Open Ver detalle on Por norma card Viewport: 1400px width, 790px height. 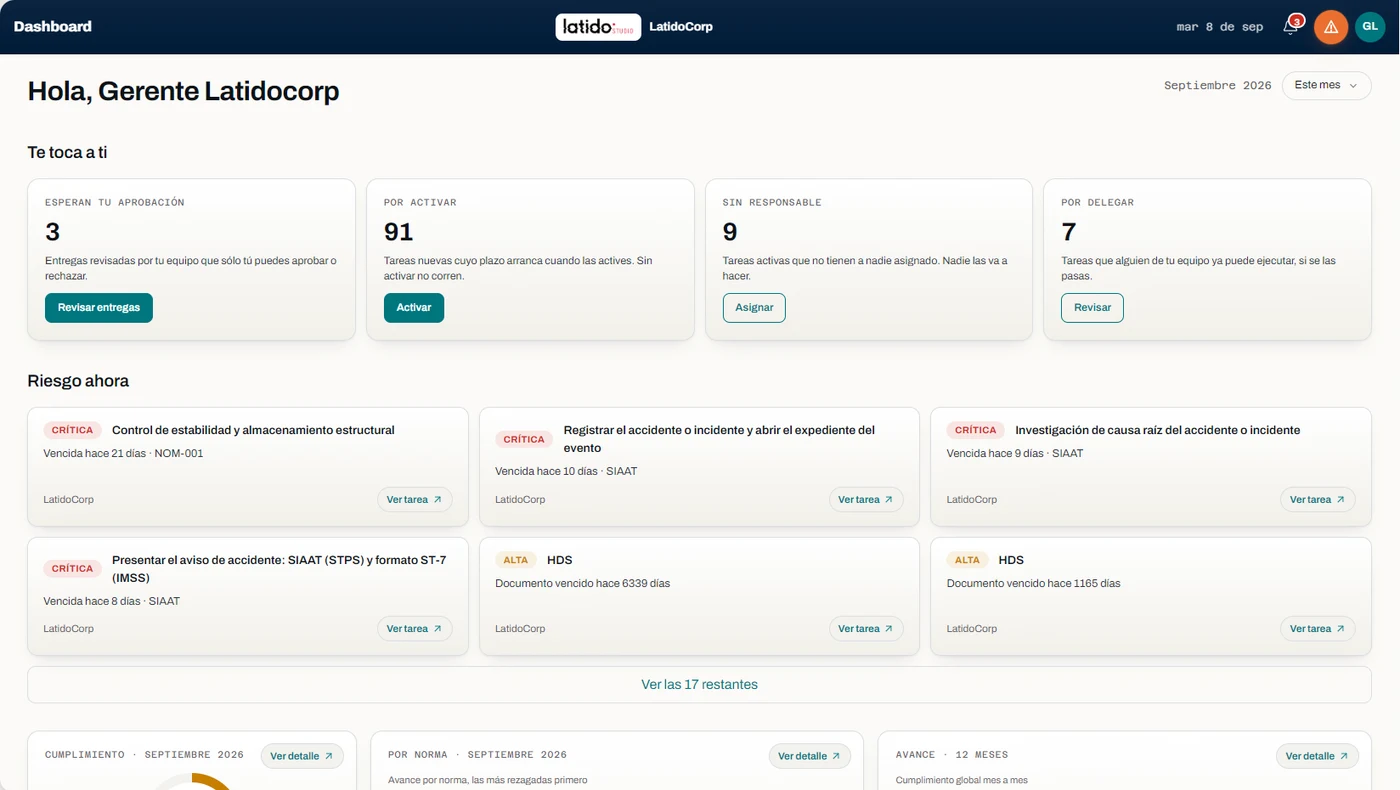810,756
